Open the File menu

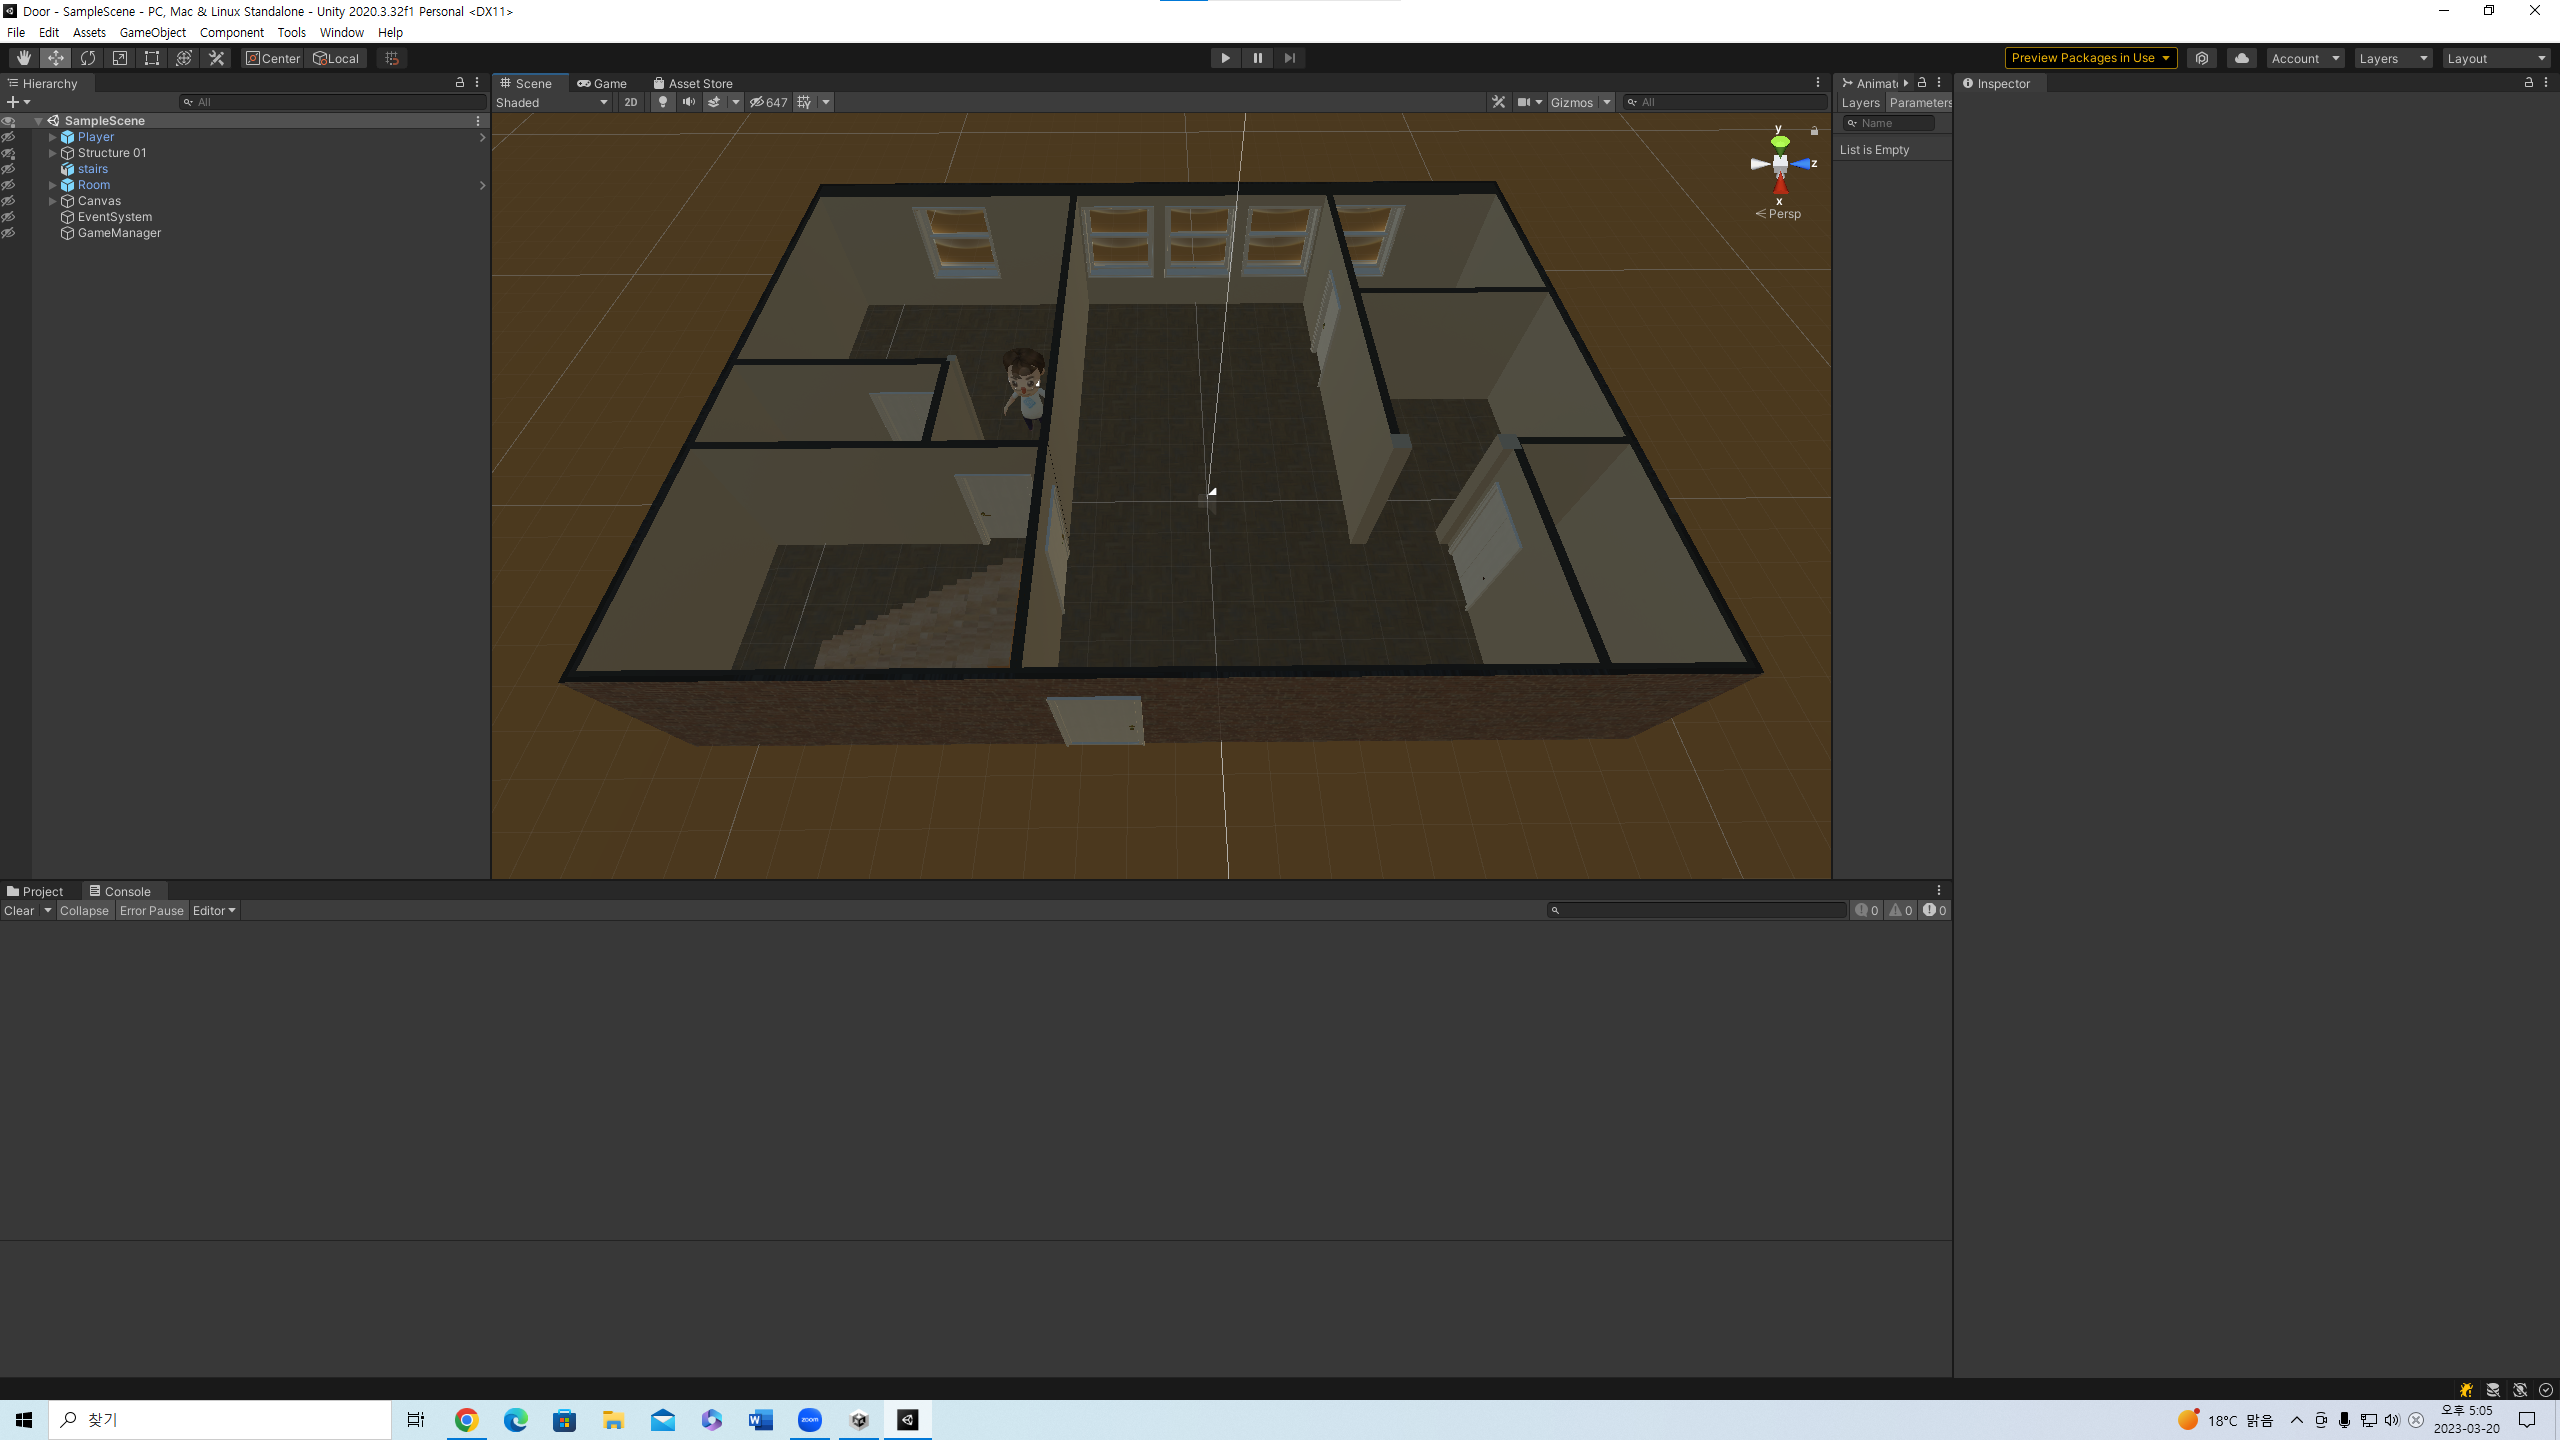[16, 32]
